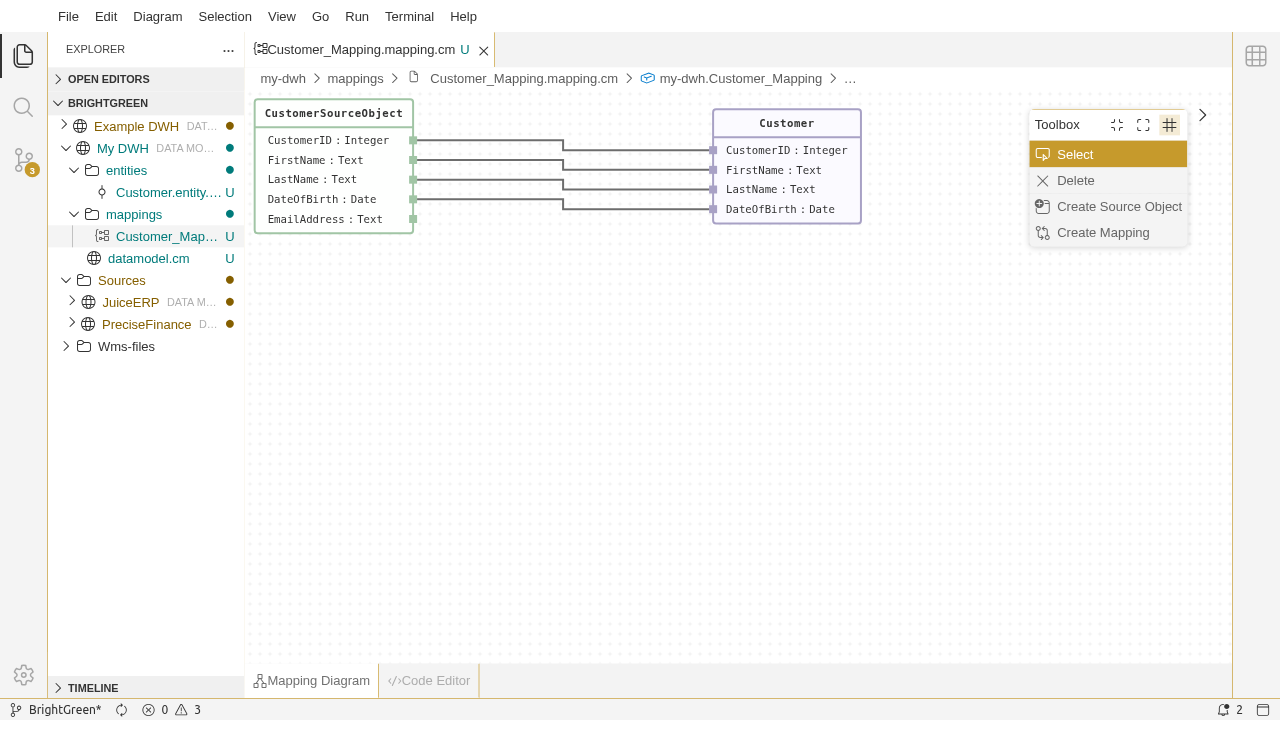
Task: Click the notifications bell in status bar
Action: (1223, 710)
